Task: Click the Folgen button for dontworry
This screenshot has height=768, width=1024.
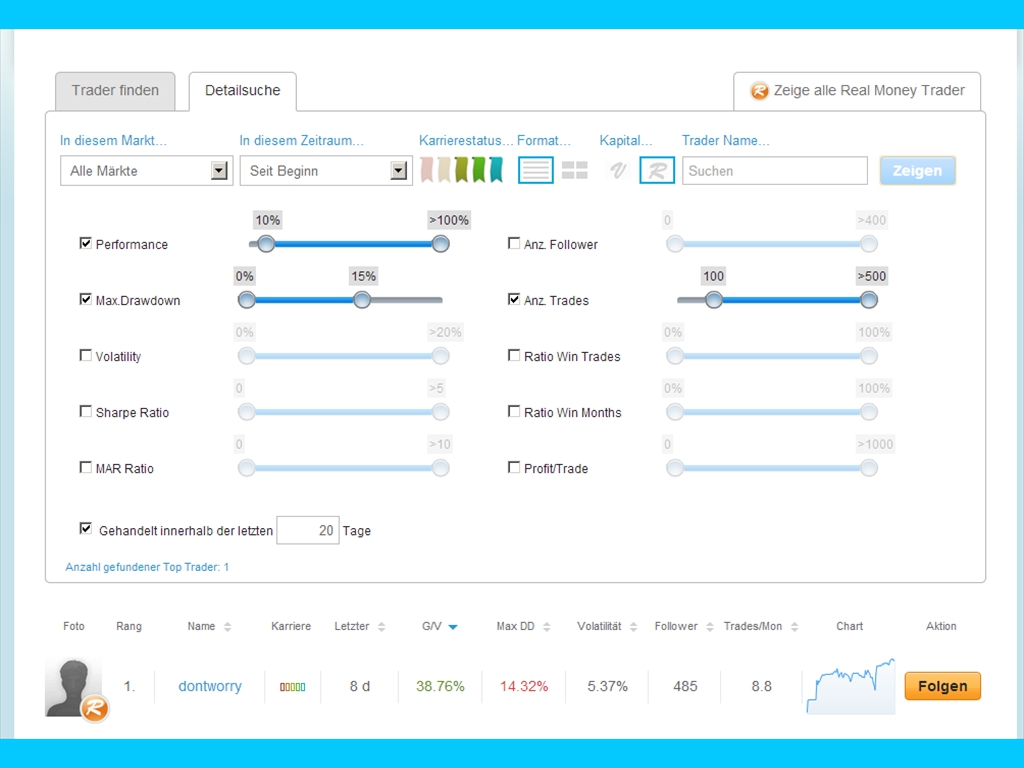Action: pyautogui.click(x=942, y=686)
